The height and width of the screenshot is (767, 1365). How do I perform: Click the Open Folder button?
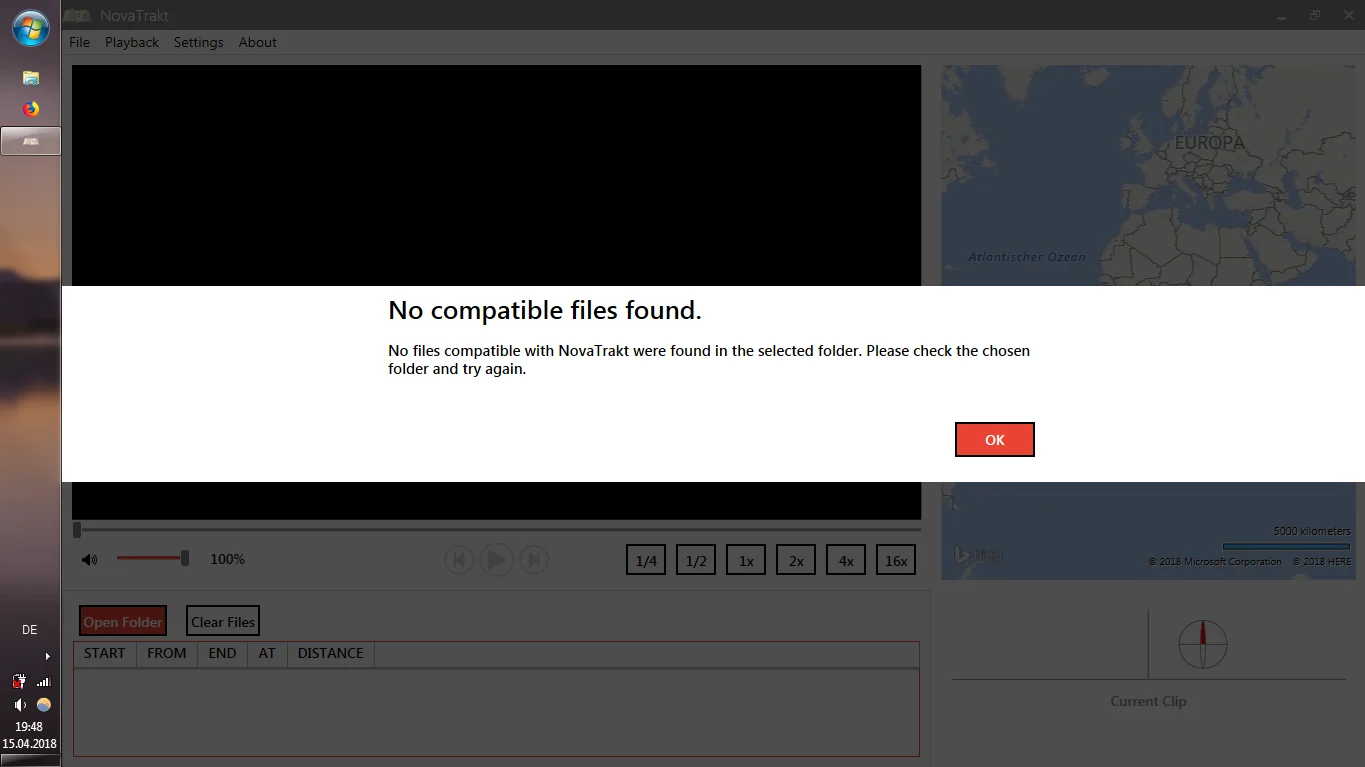click(123, 622)
